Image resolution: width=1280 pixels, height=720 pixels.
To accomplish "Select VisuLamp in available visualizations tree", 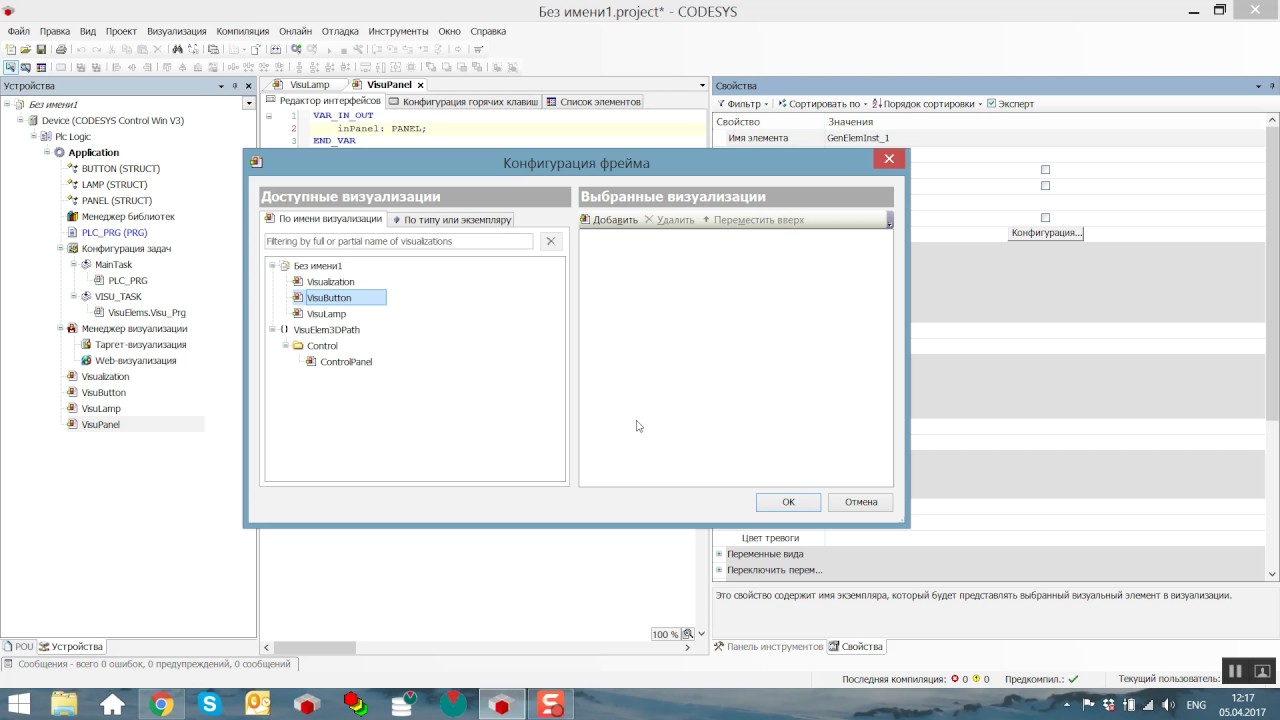I will [x=326, y=314].
